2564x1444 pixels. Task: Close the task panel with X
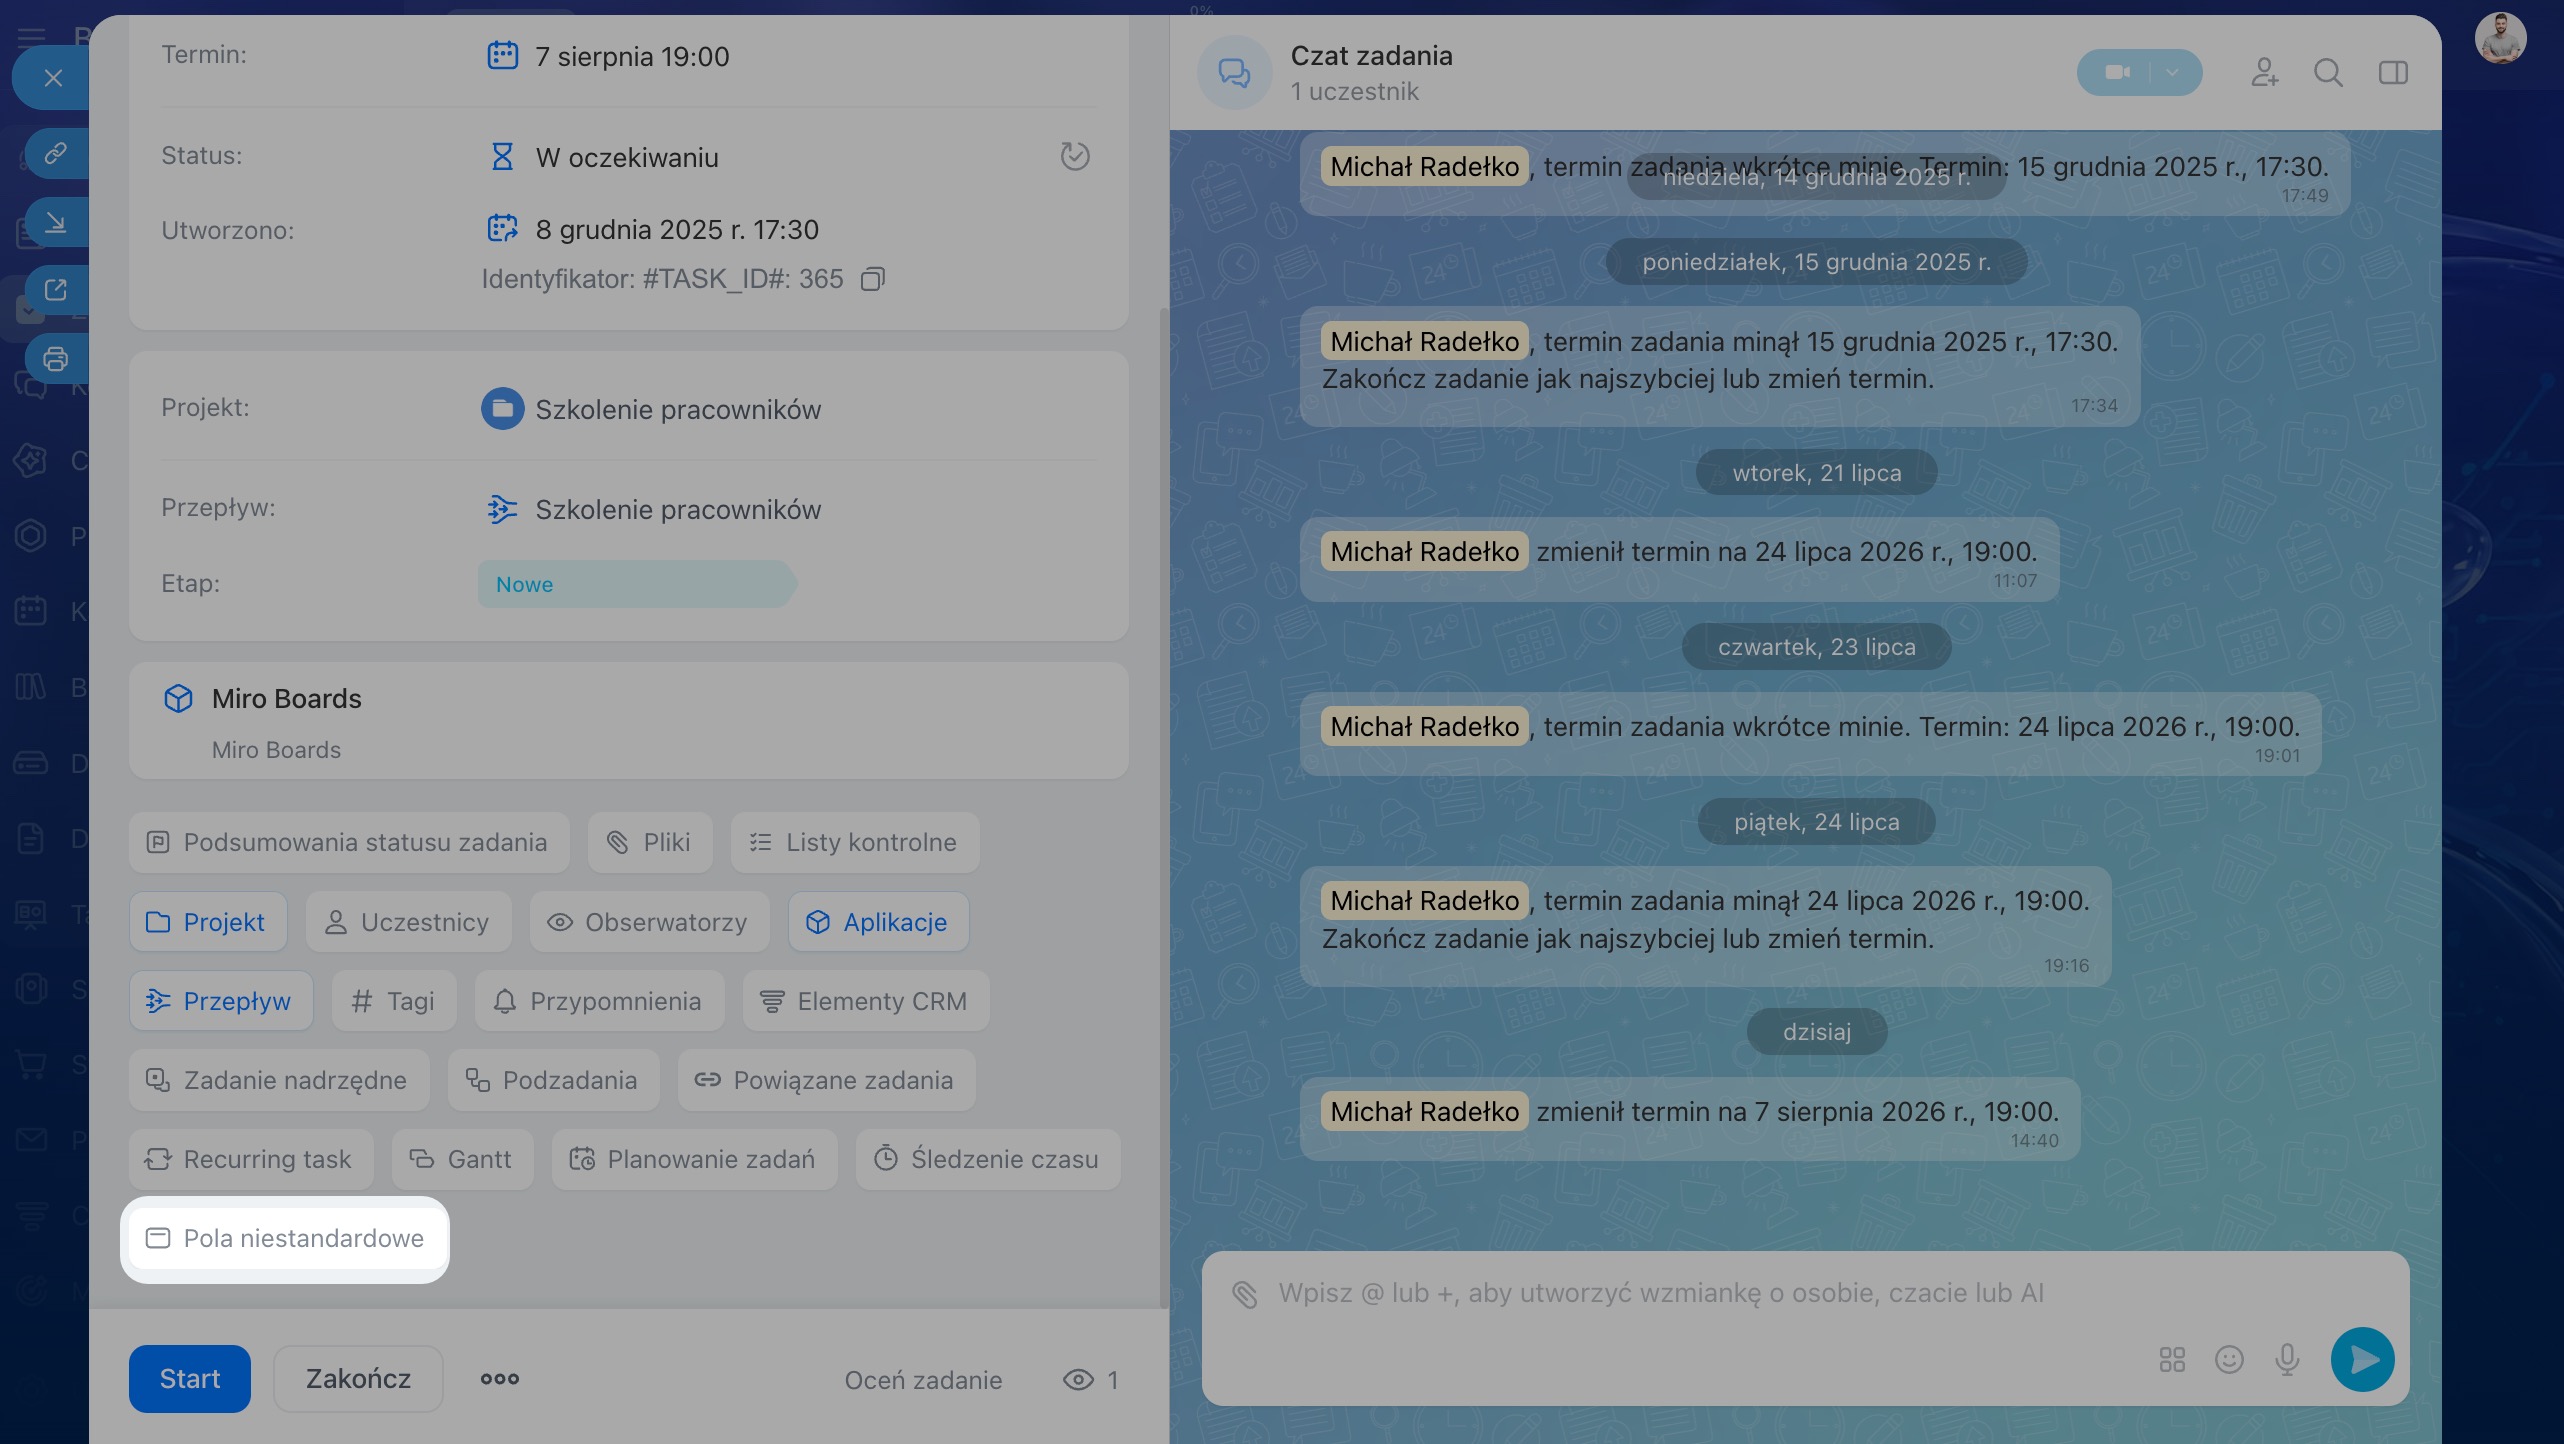[54, 78]
